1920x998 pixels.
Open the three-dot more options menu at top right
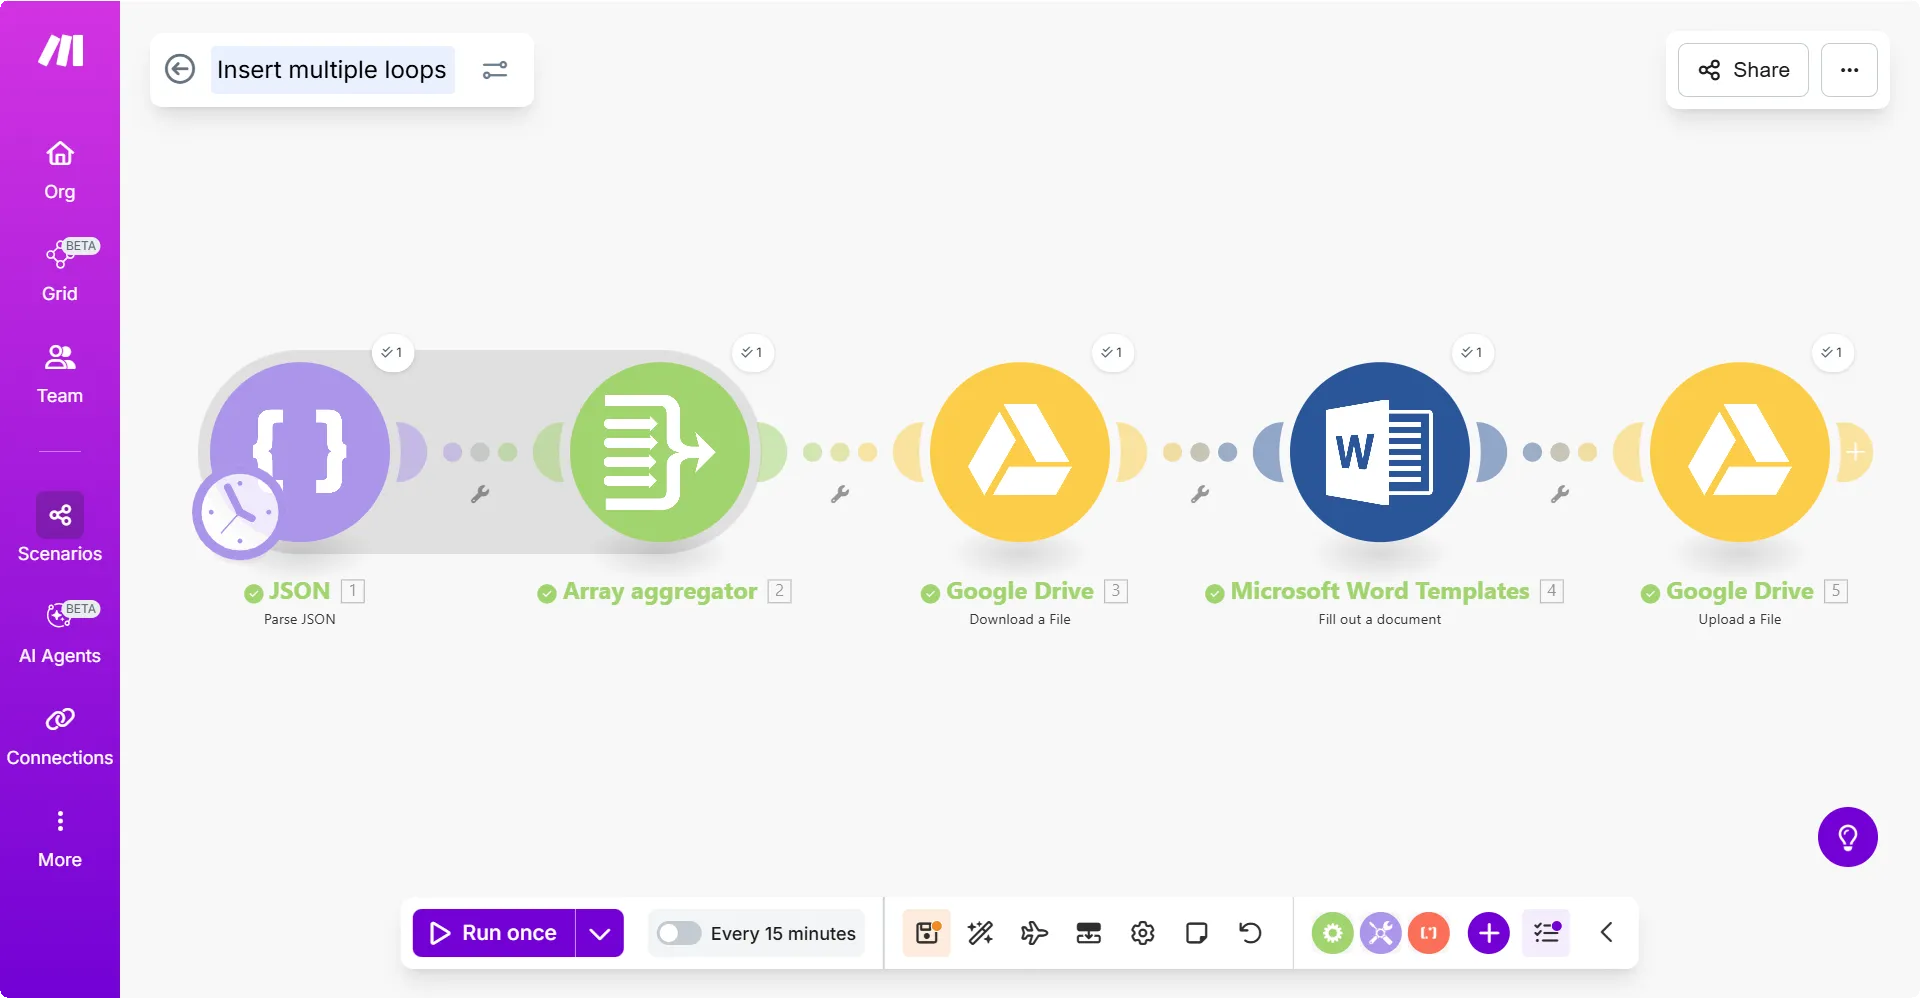pyautogui.click(x=1849, y=70)
